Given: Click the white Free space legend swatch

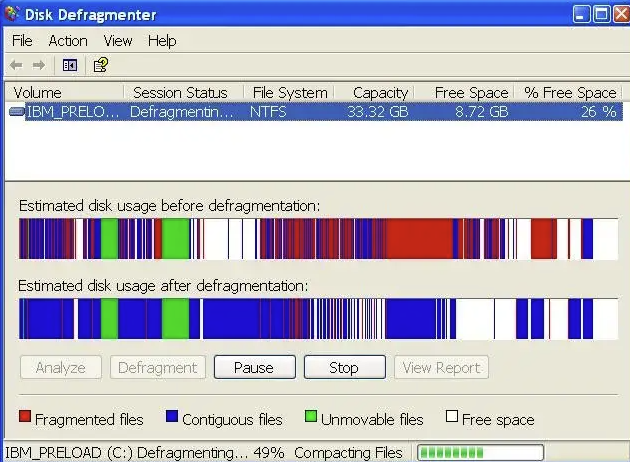Looking at the screenshot, I should (x=452, y=416).
